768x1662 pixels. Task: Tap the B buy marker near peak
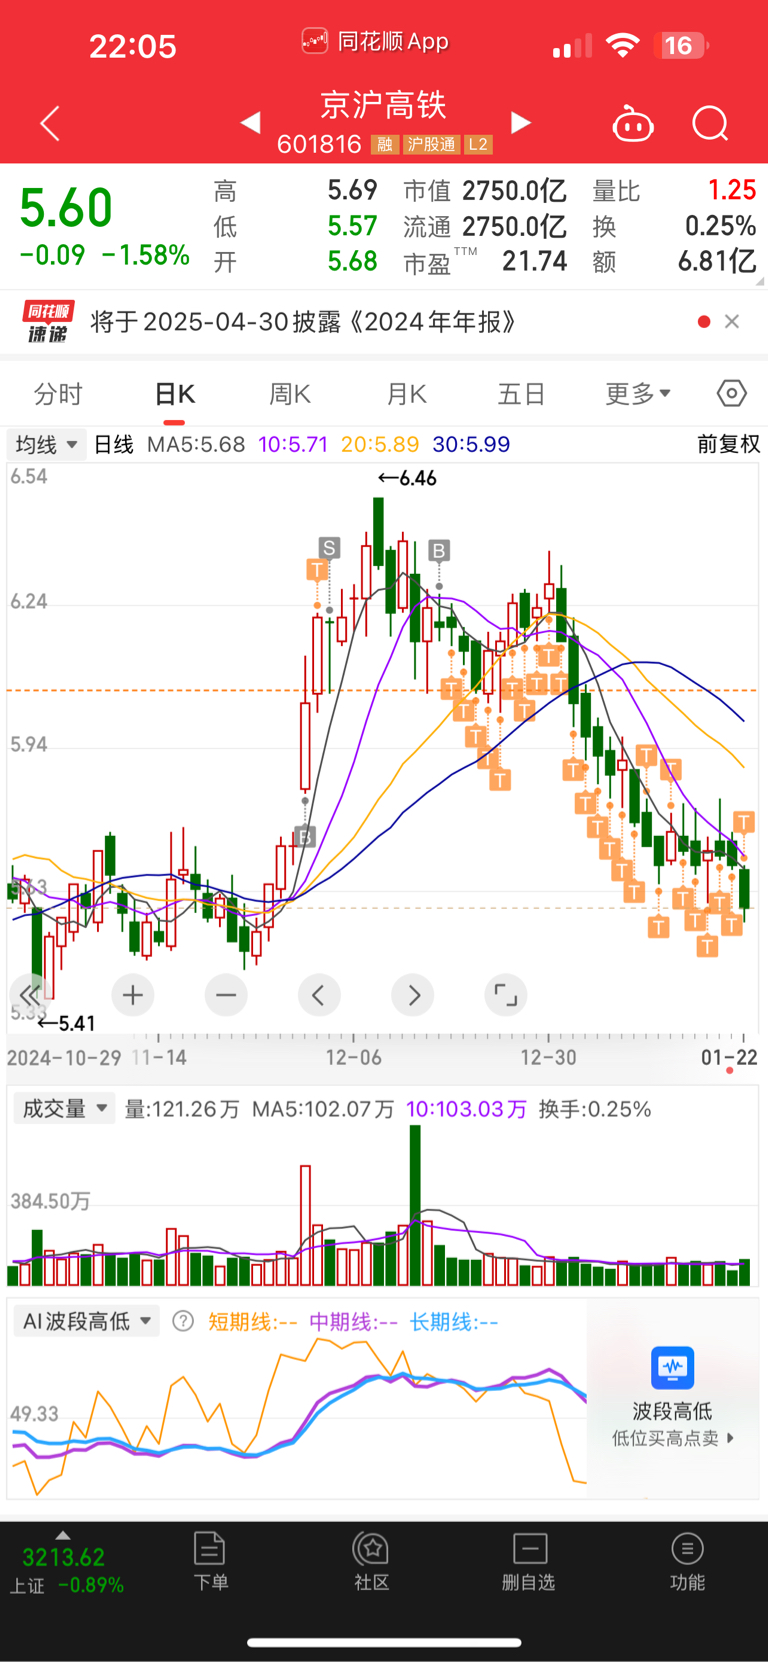439,550
